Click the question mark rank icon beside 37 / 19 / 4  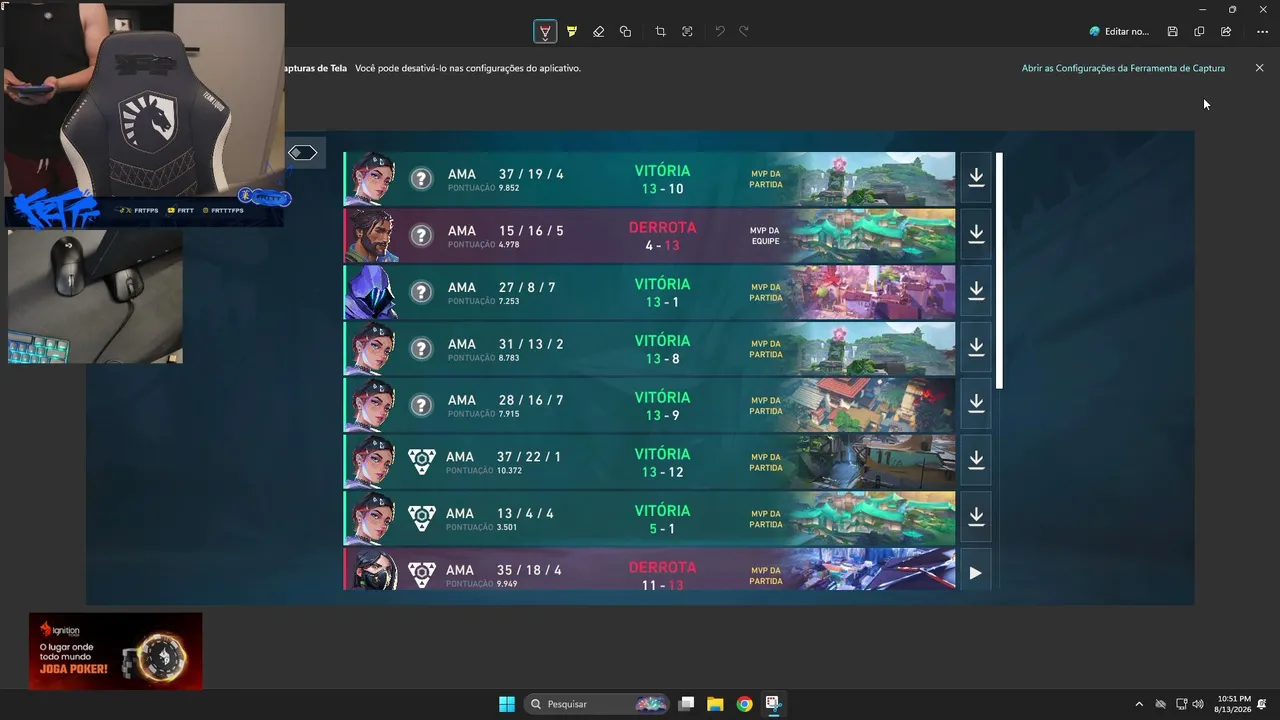pos(422,179)
